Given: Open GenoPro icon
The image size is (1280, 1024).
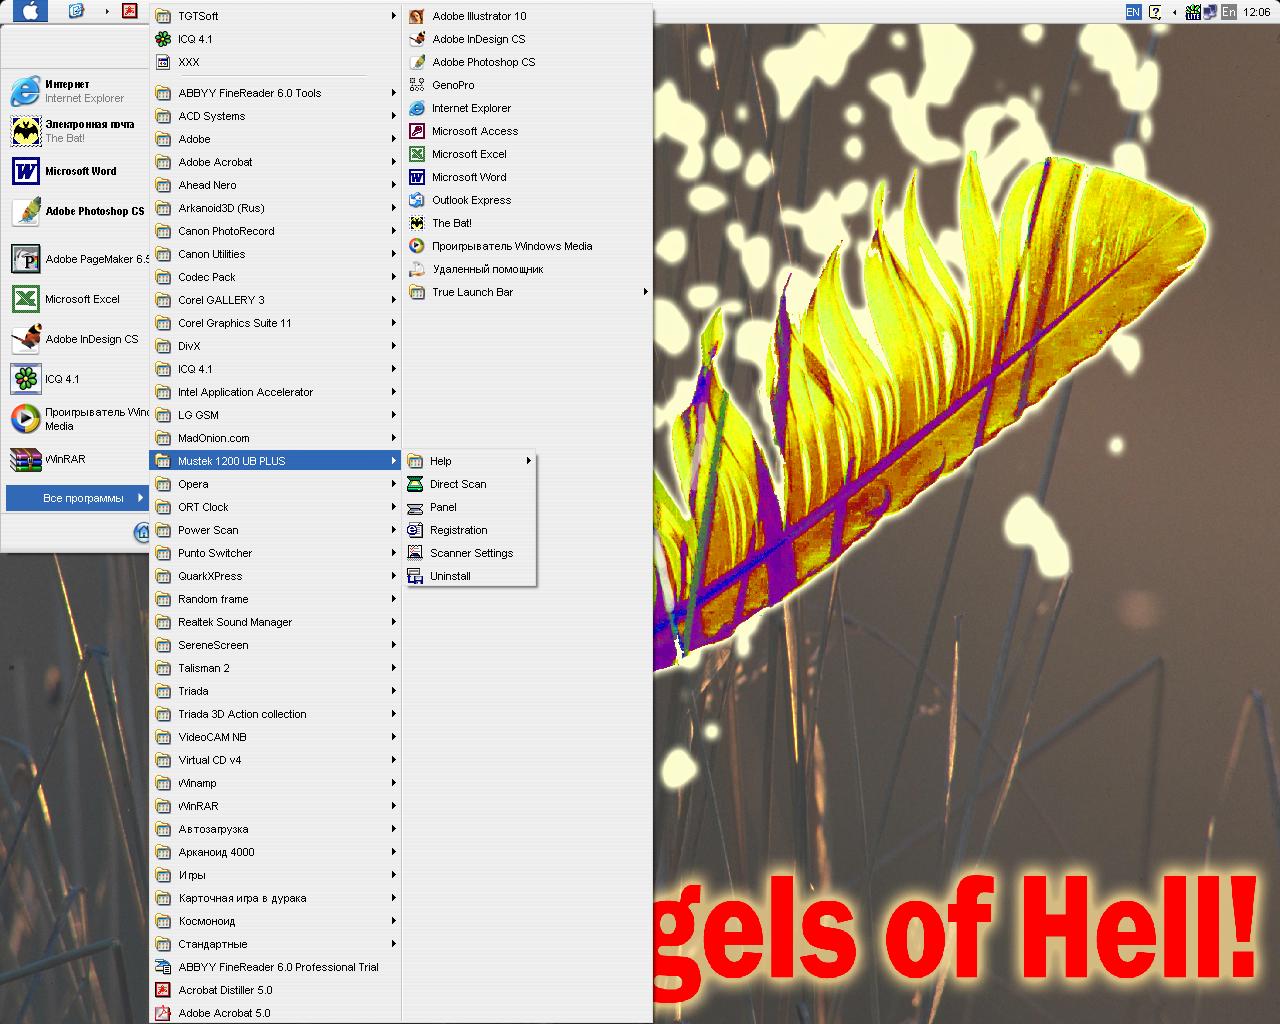Looking at the screenshot, I should tap(417, 85).
